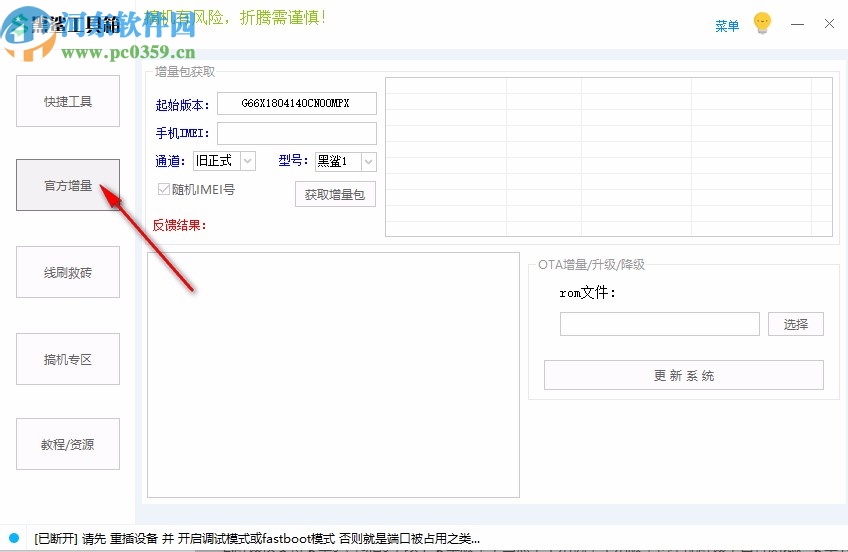Open the 教程/资源 section
Screen dimensions: 848x552
(x=68, y=444)
